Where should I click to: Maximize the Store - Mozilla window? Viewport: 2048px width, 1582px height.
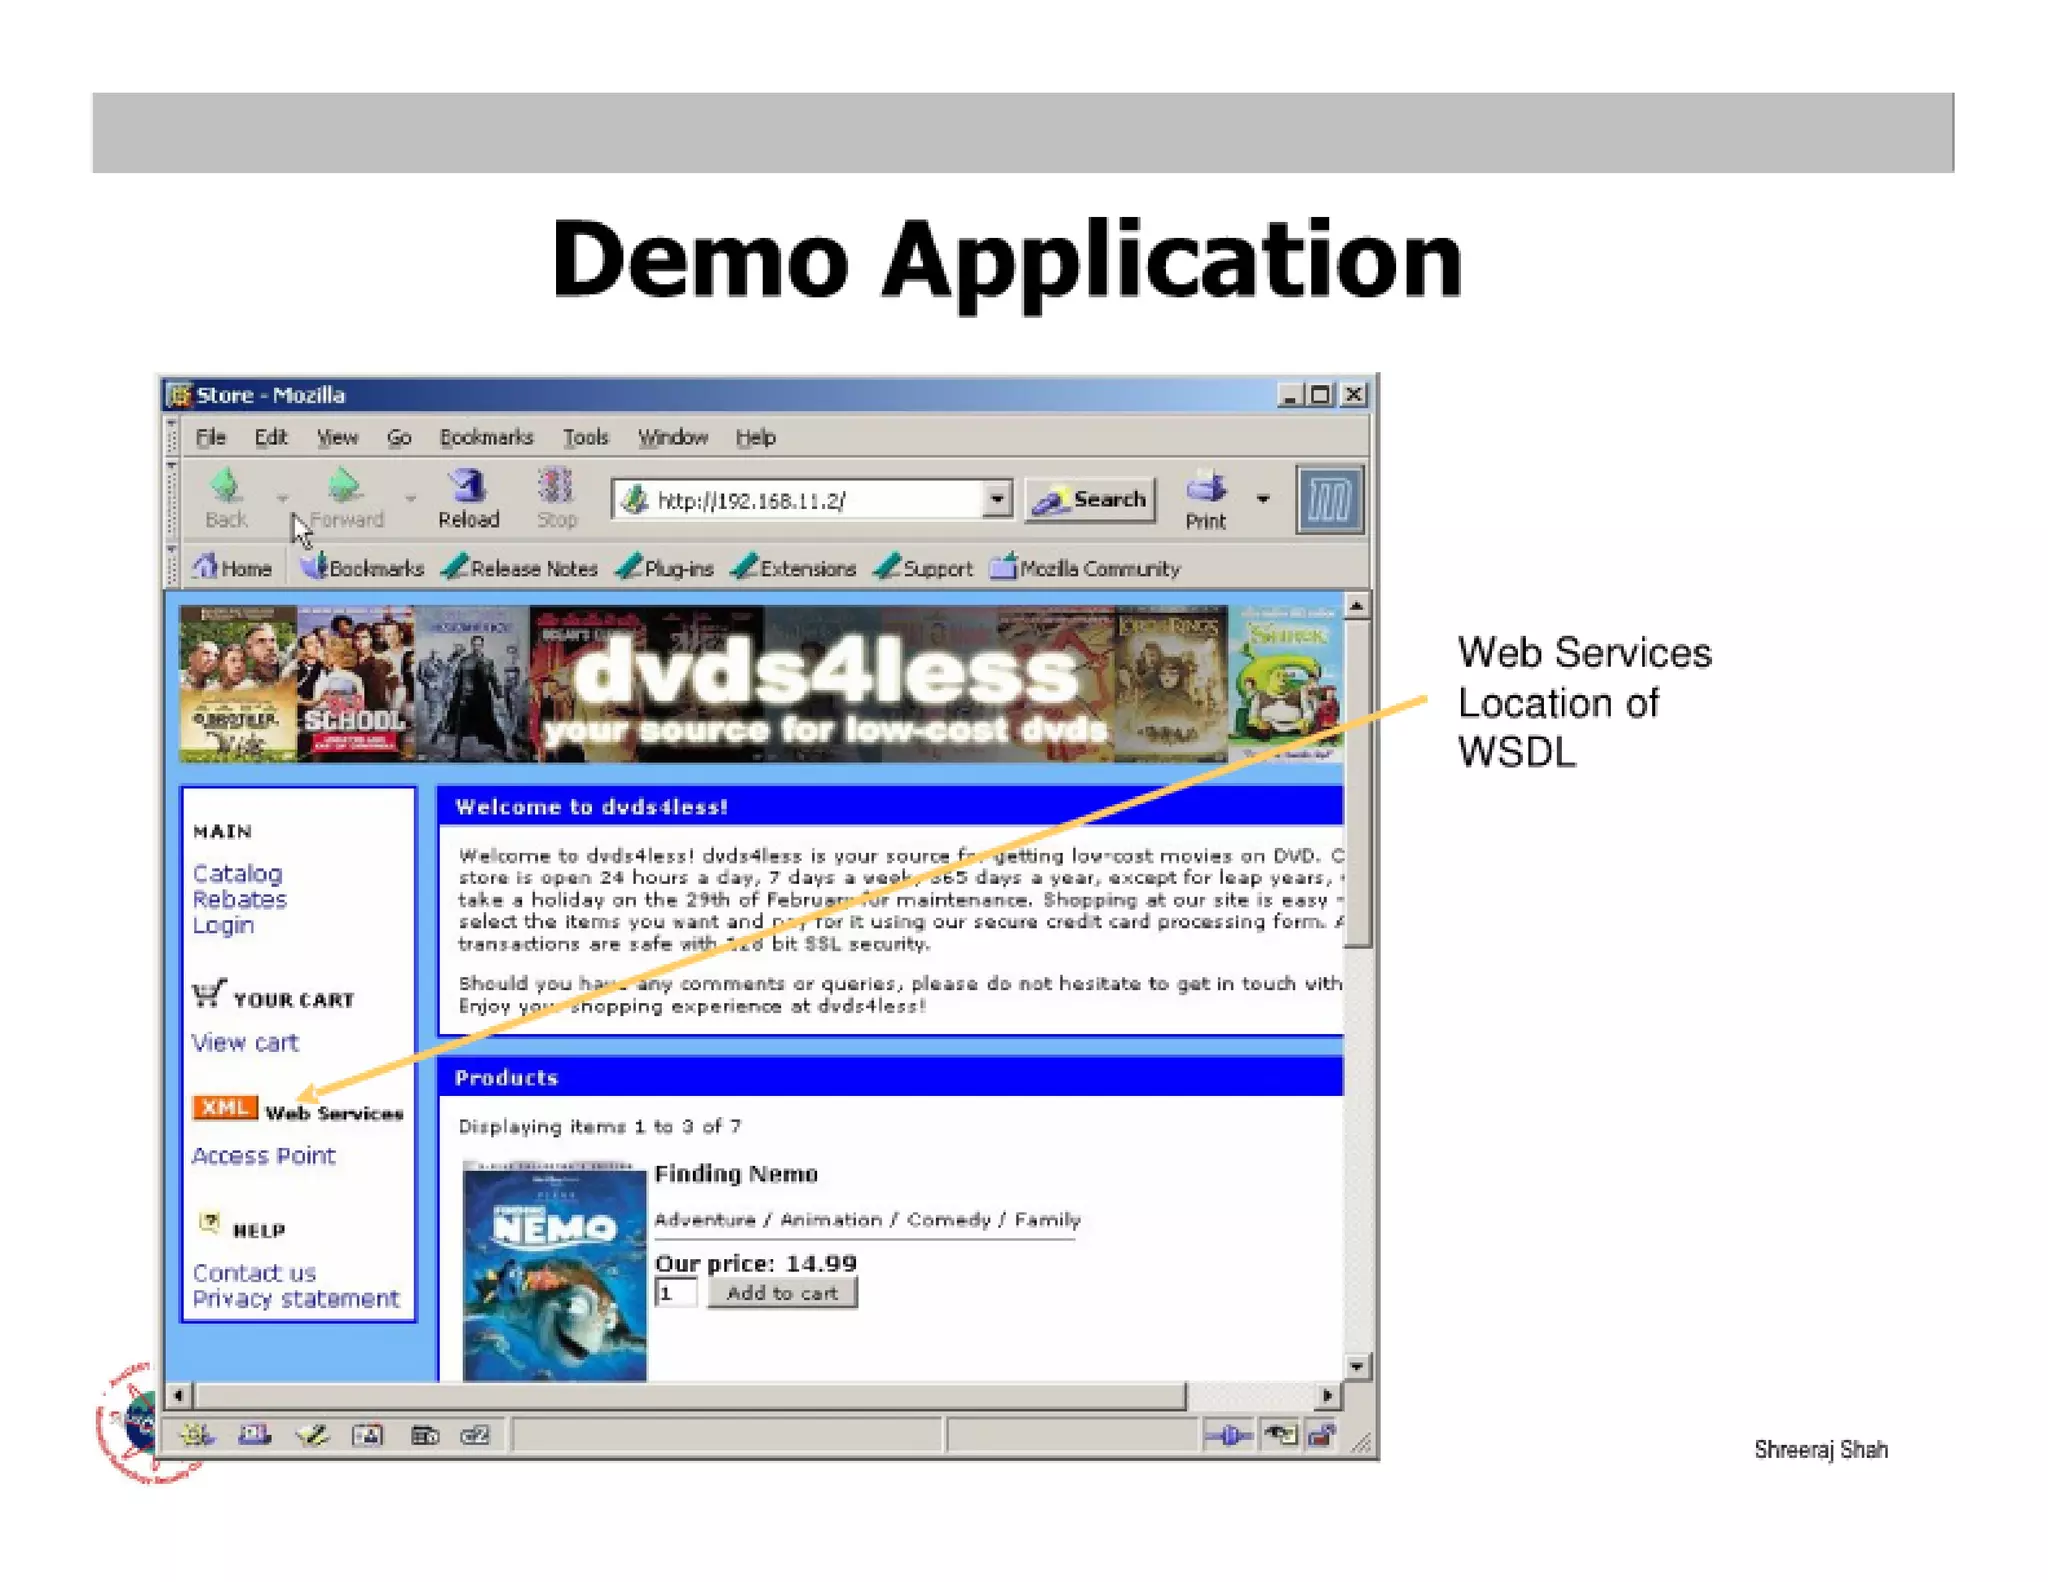coord(1321,395)
